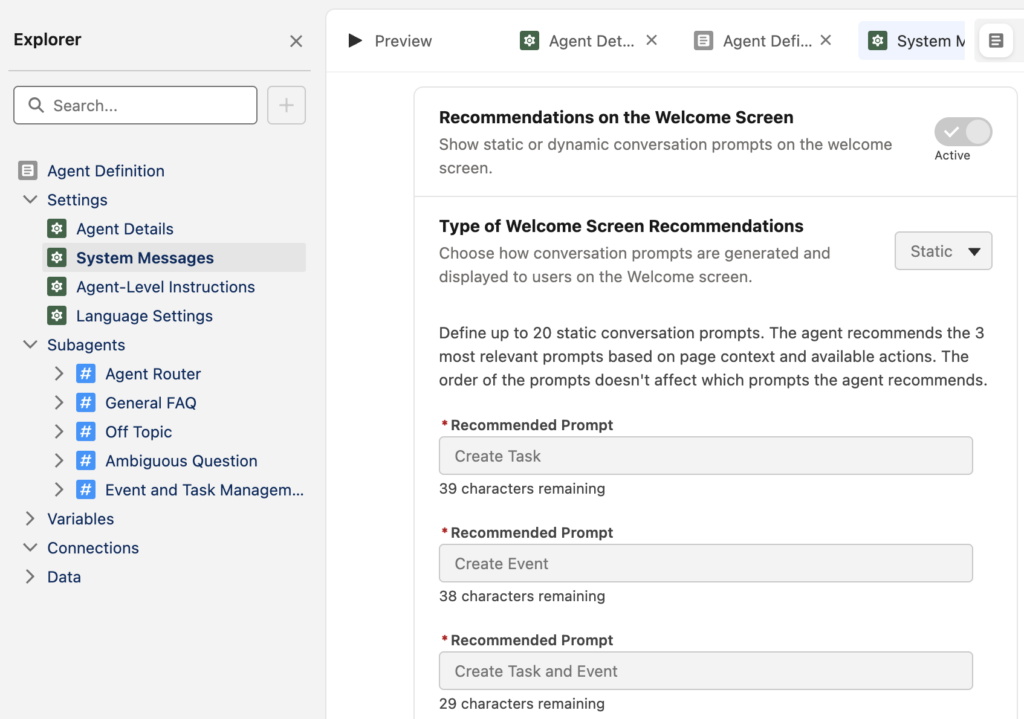Click the Create Task and Event prompt field
The image size is (1024, 719).
pyautogui.click(x=705, y=671)
